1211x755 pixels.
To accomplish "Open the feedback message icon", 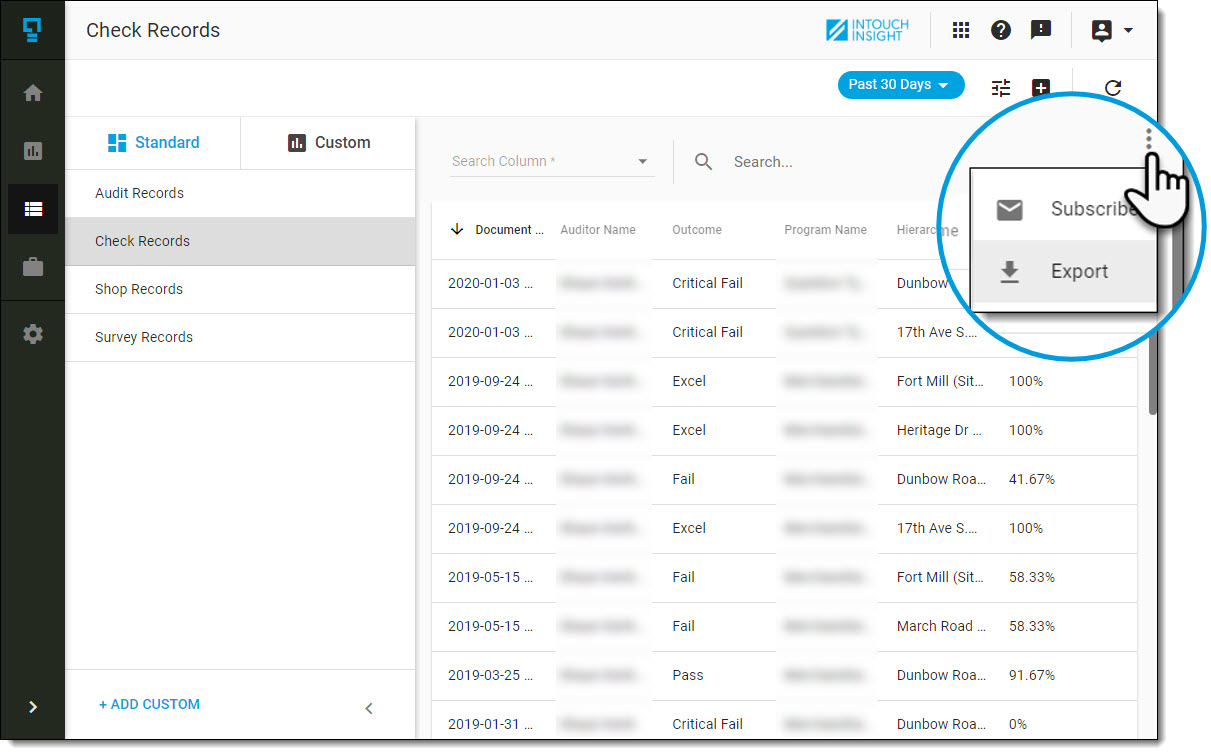I will tap(1041, 30).
